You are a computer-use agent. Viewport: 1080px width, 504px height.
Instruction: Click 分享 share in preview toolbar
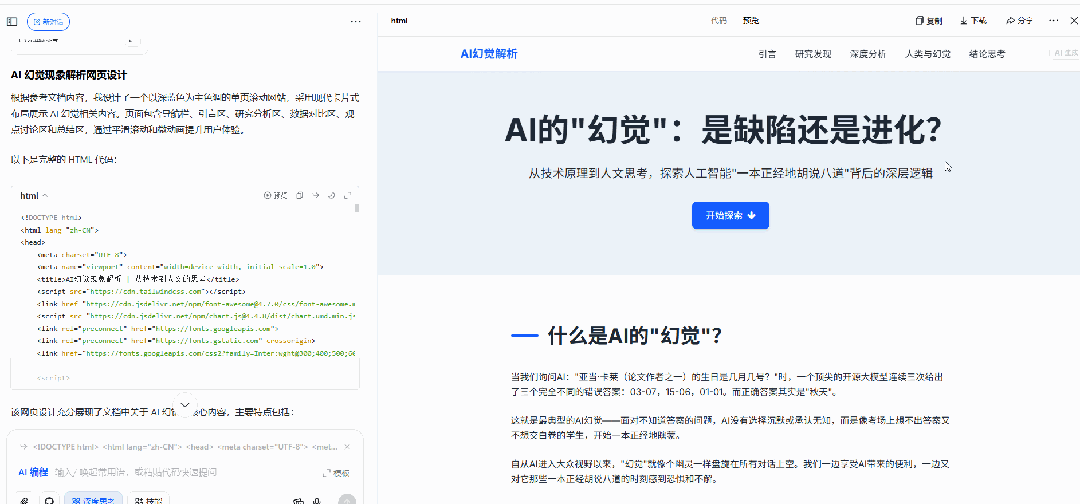point(1019,21)
